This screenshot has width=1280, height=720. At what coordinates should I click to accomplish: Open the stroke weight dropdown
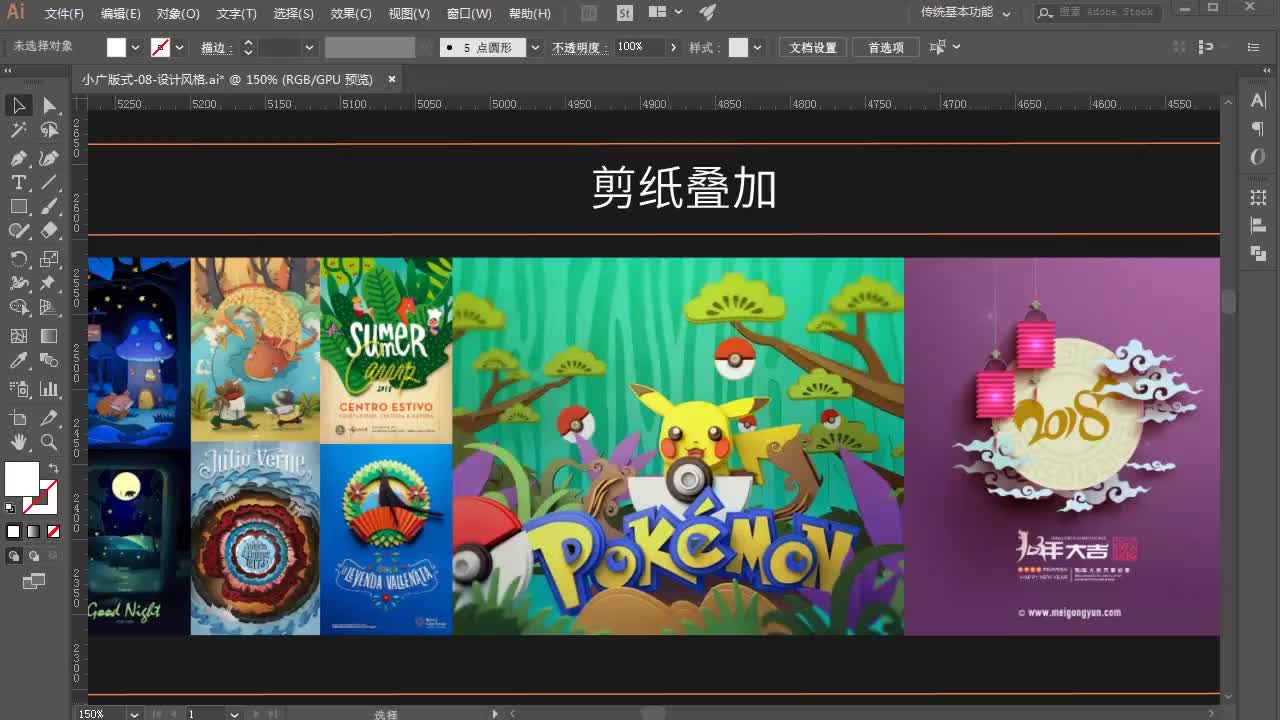tap(309, 47)
